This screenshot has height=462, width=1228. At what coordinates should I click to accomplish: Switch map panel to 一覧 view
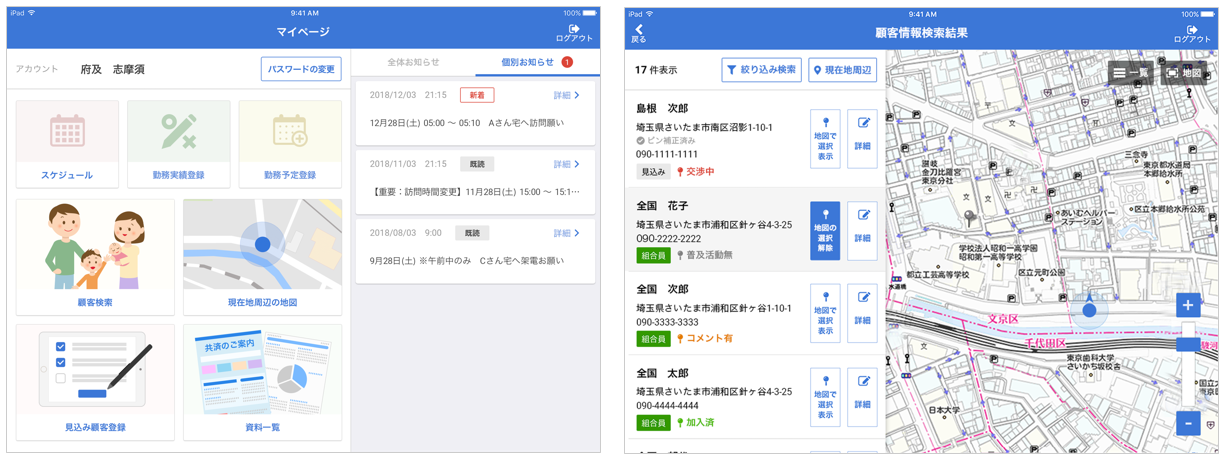(x=1130, y=73)
